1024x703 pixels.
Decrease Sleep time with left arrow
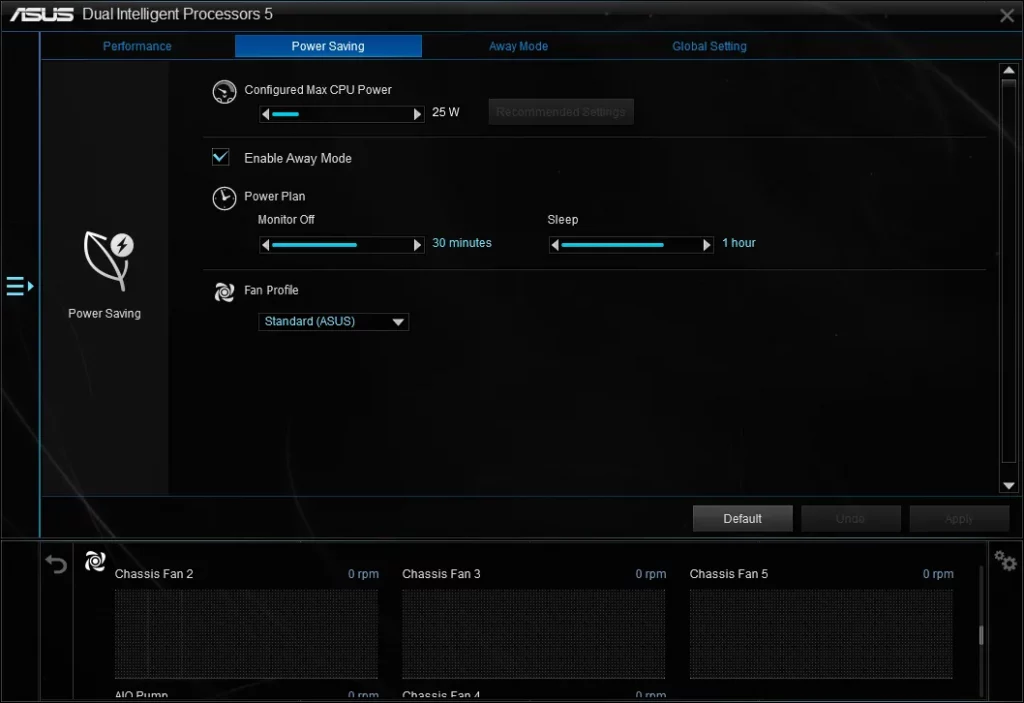click(x=555, y=245)
